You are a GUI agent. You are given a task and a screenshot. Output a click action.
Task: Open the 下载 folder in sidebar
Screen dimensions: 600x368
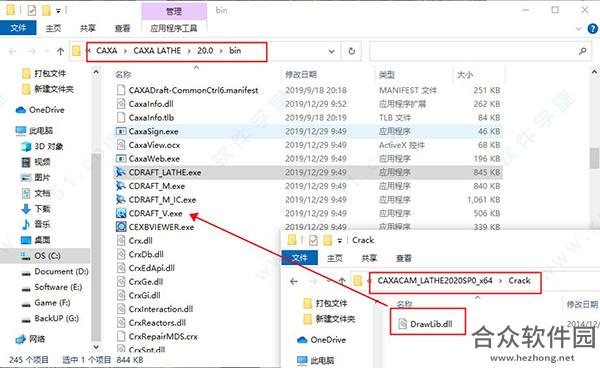point(42,209)
